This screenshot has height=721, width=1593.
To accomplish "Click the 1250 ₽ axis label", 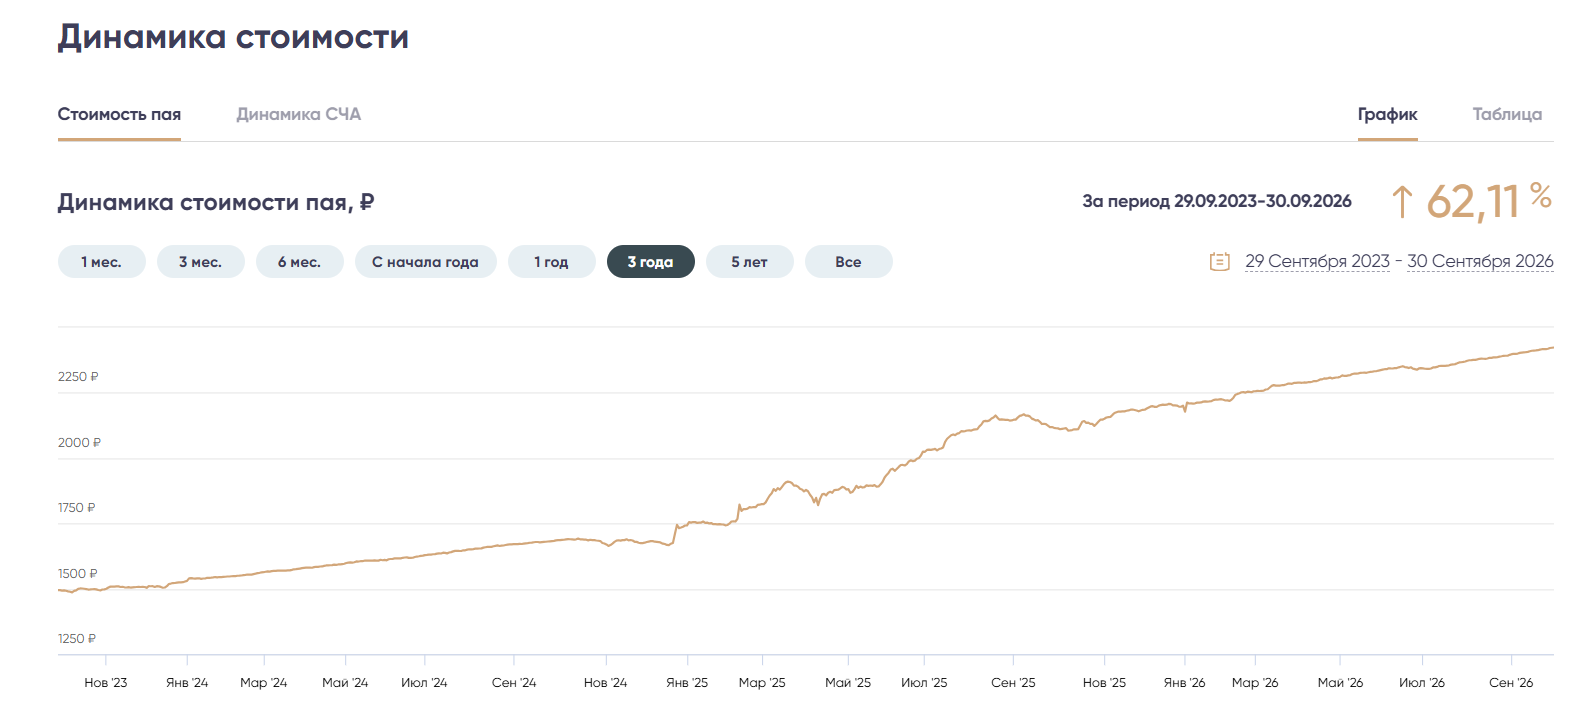I will [77, 639].
